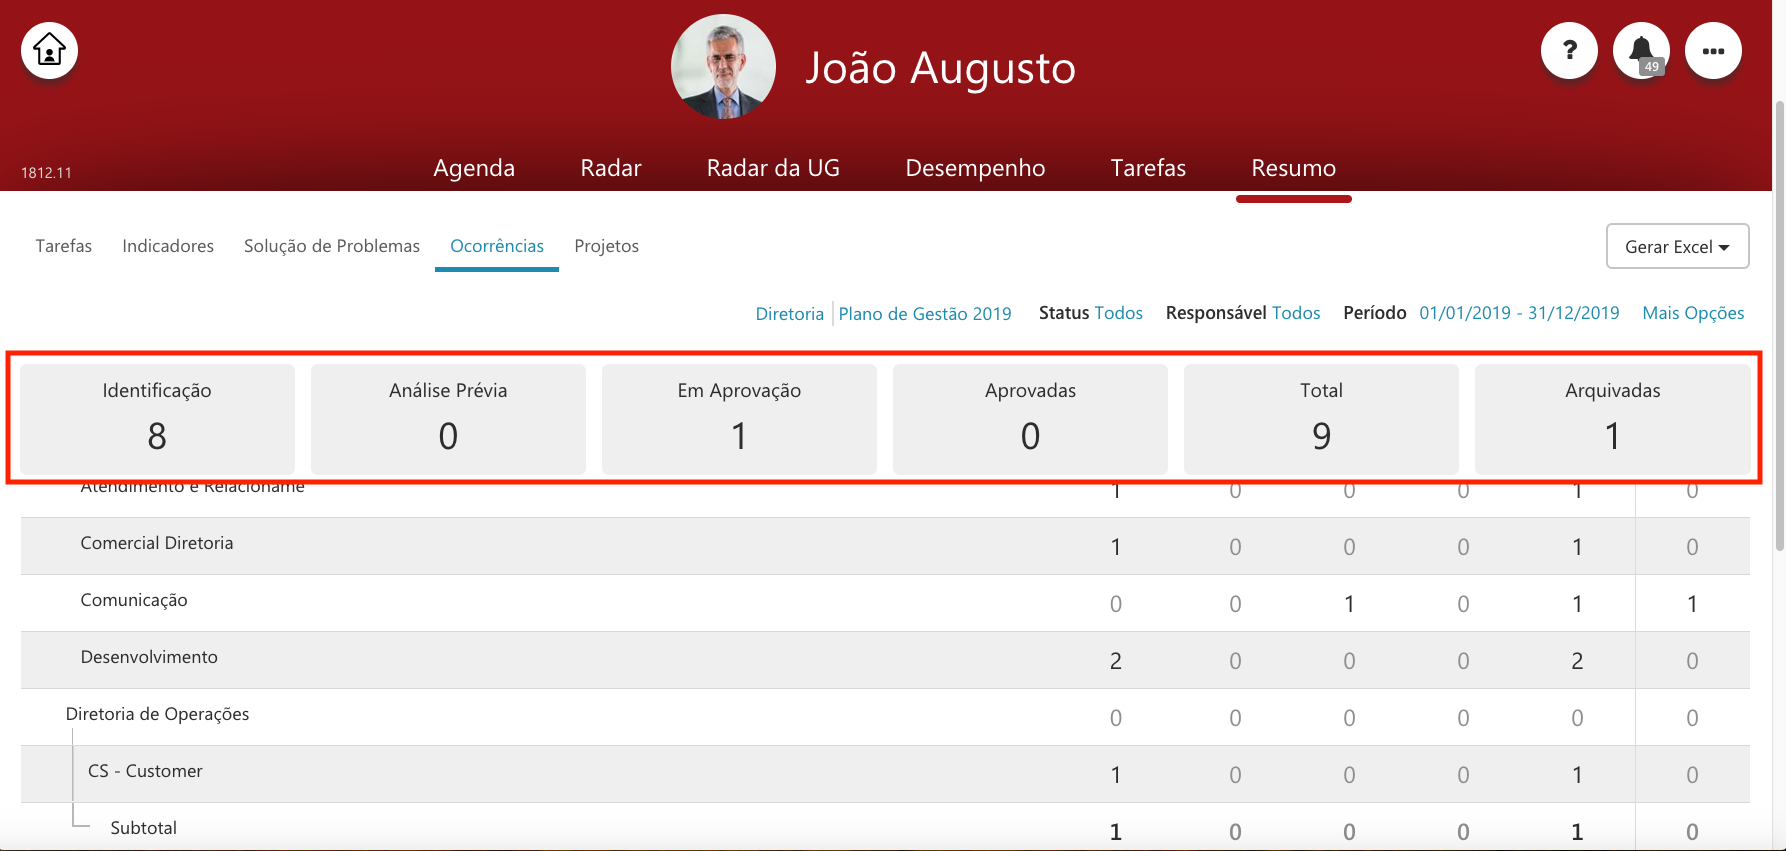
Task: Open the Desempenho tab
Action: (x=975, y=168)
